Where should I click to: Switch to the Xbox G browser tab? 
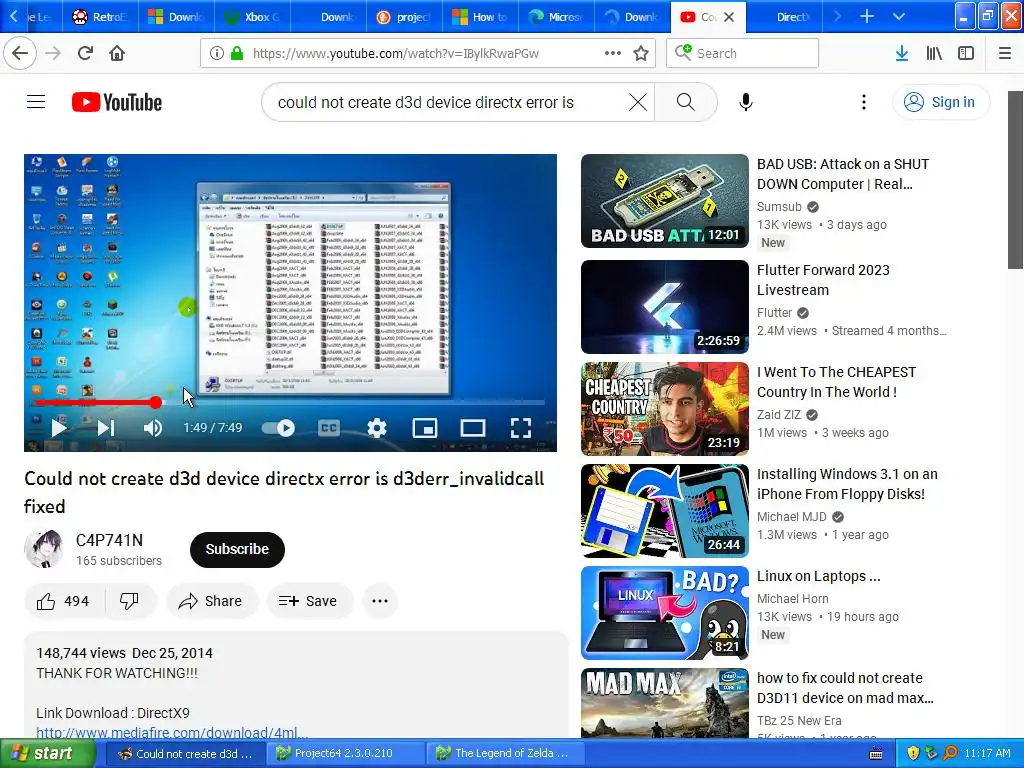point(251,17)
